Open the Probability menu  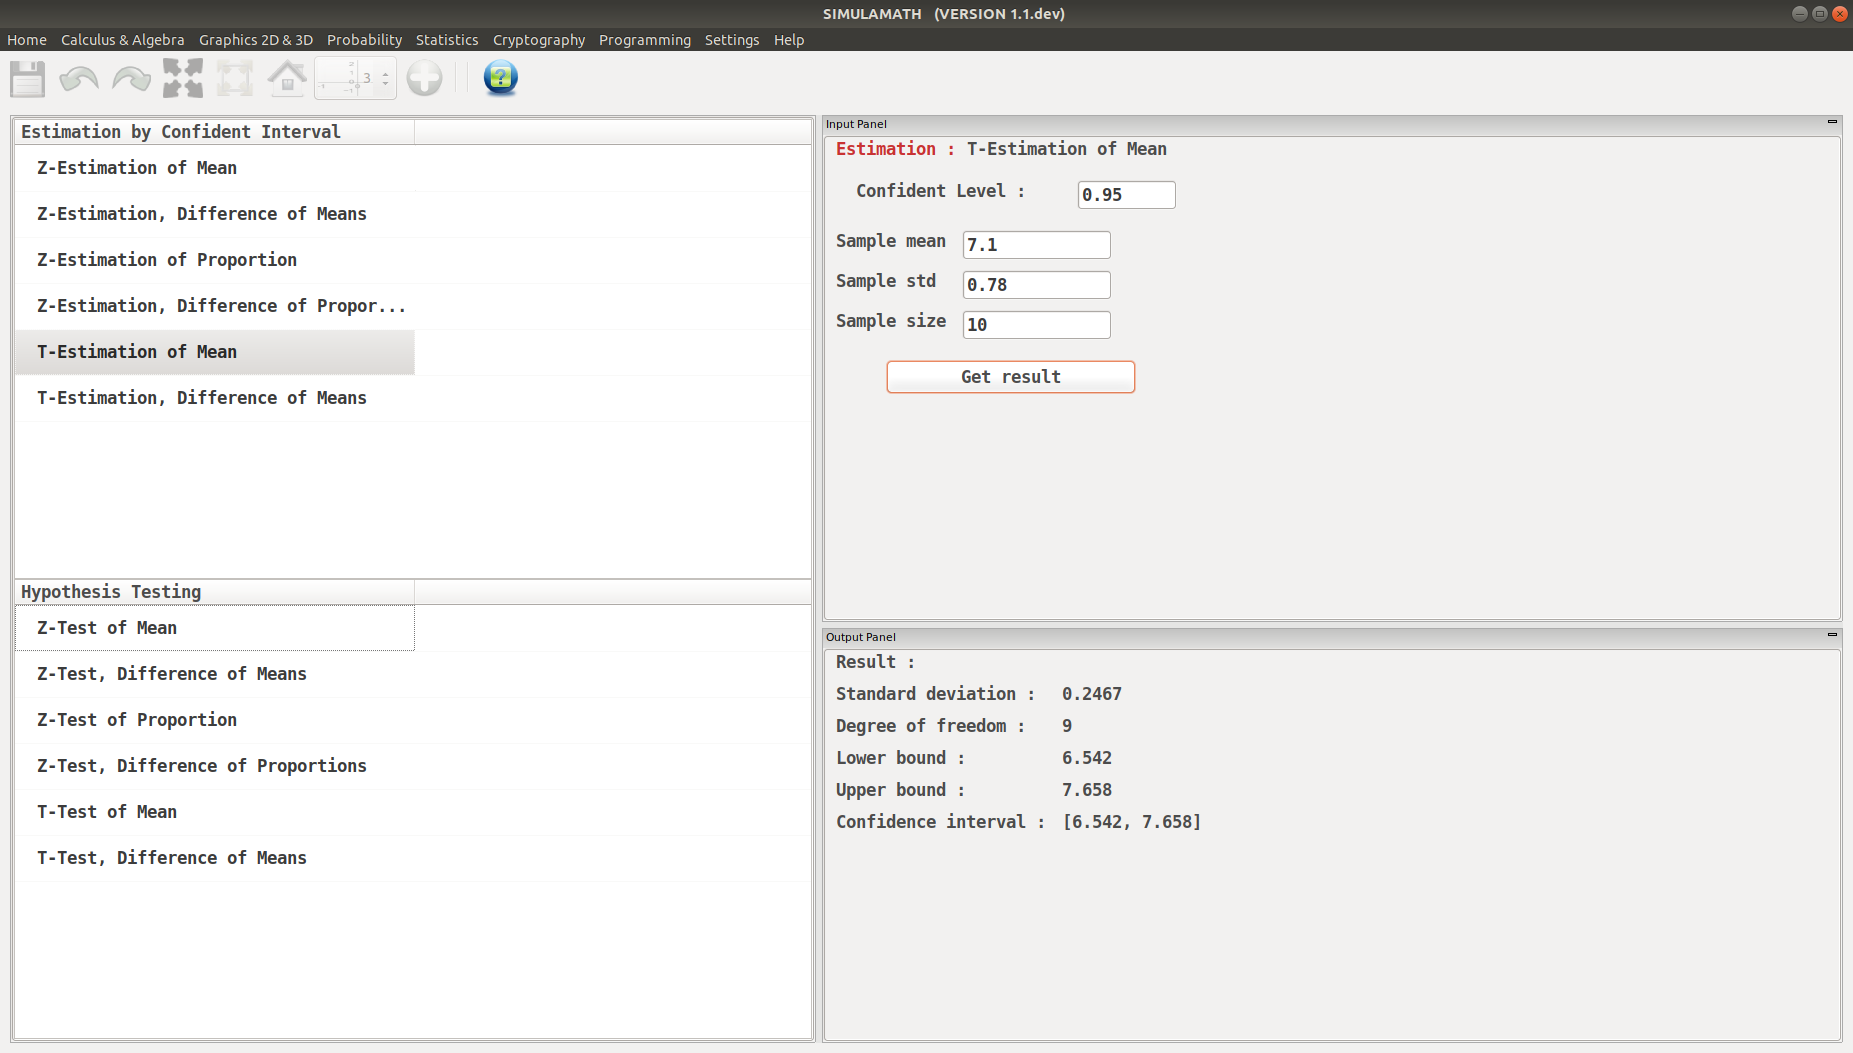(x=364, y=40)
